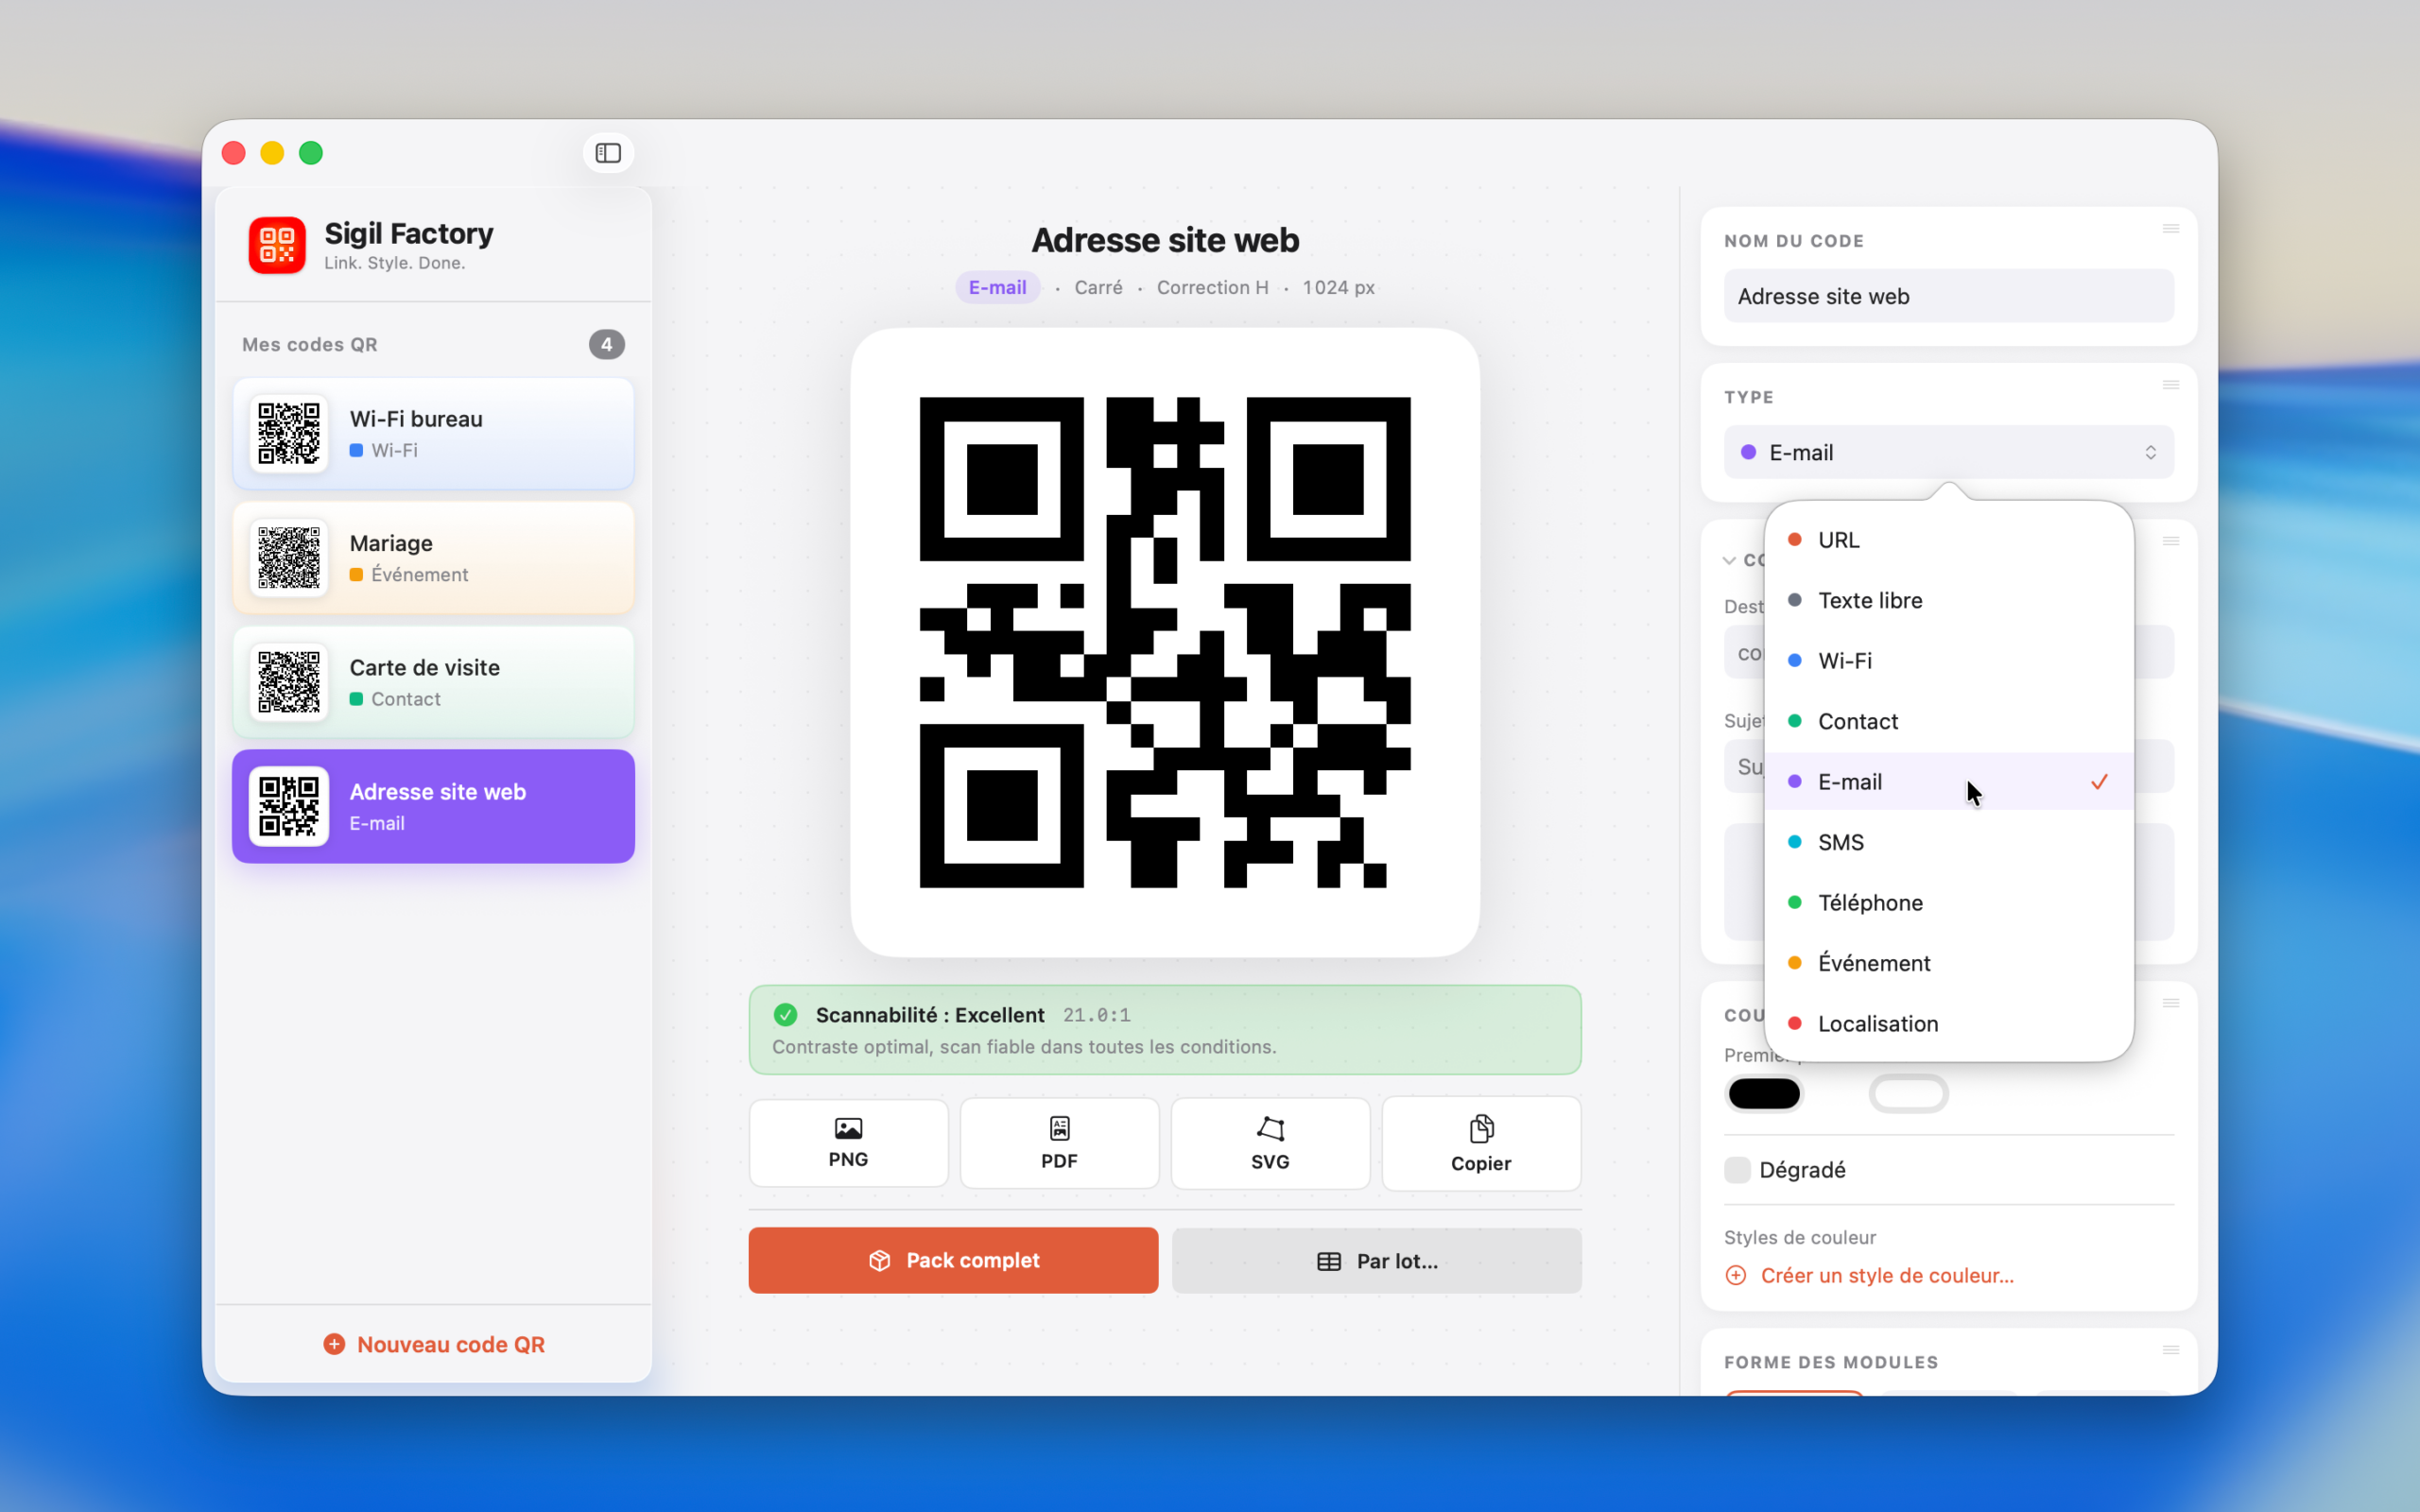
Task: Open the Type dropdown showing E-mail
Action: [1948, 452]
